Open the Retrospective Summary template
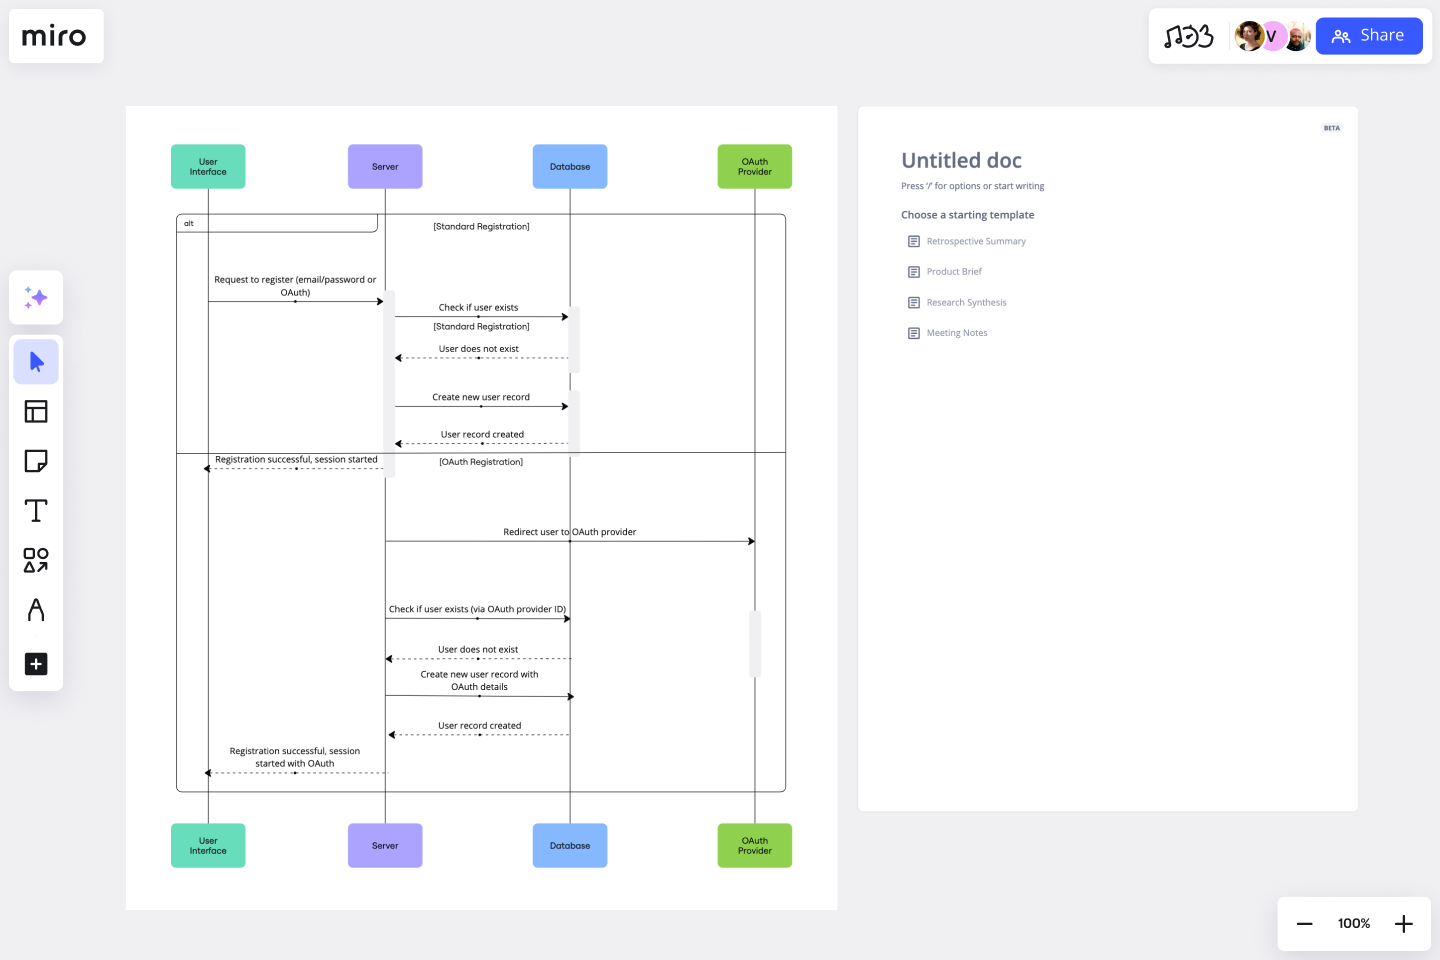This screenshot has width=1440, height=960. [977, 241]
